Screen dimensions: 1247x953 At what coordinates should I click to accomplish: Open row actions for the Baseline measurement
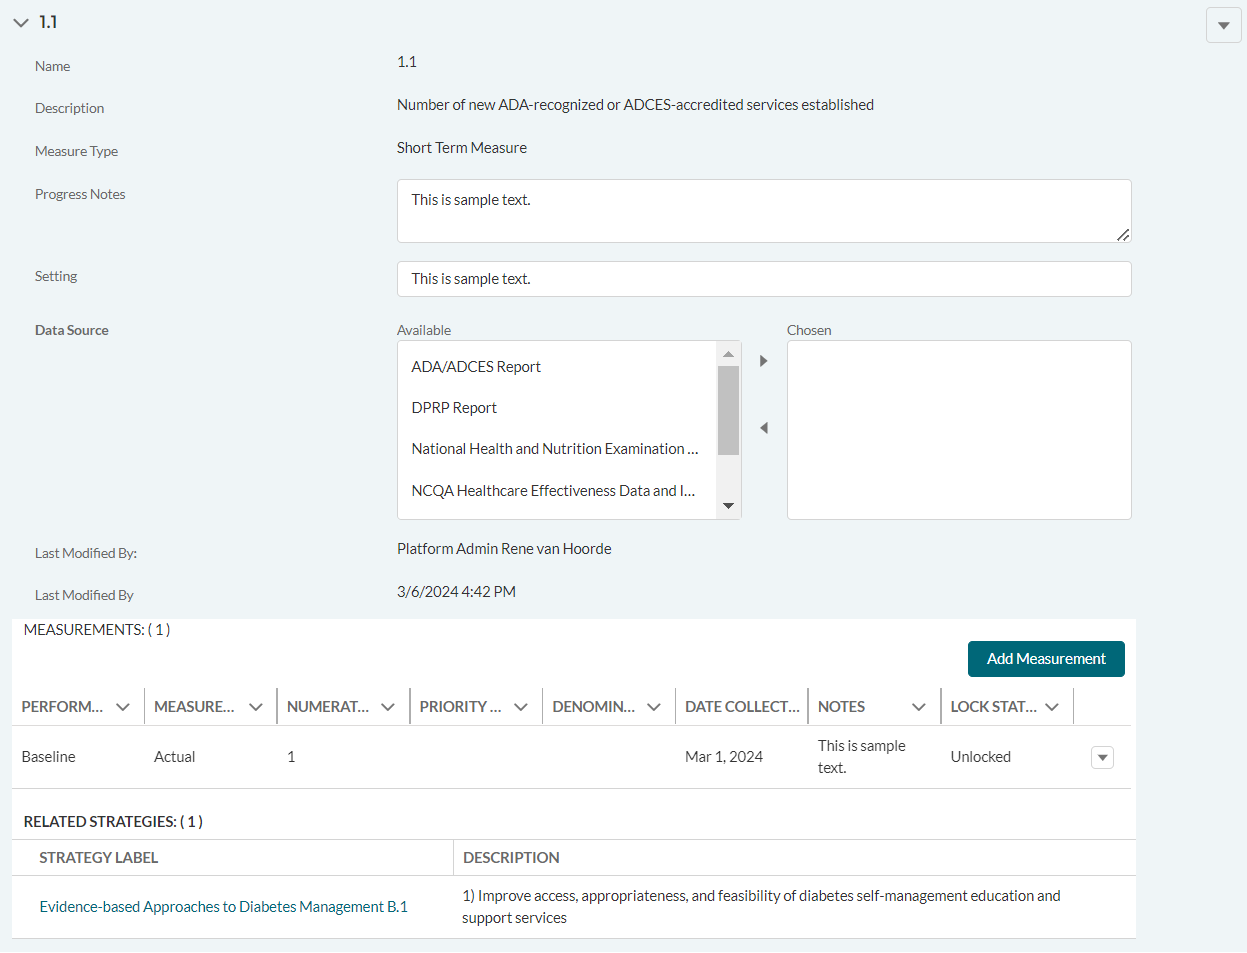pos(1102,758)
